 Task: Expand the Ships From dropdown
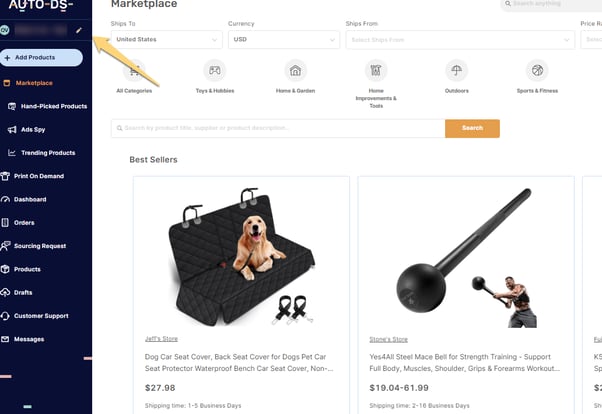pyautogui.click(x=460, y=40)
